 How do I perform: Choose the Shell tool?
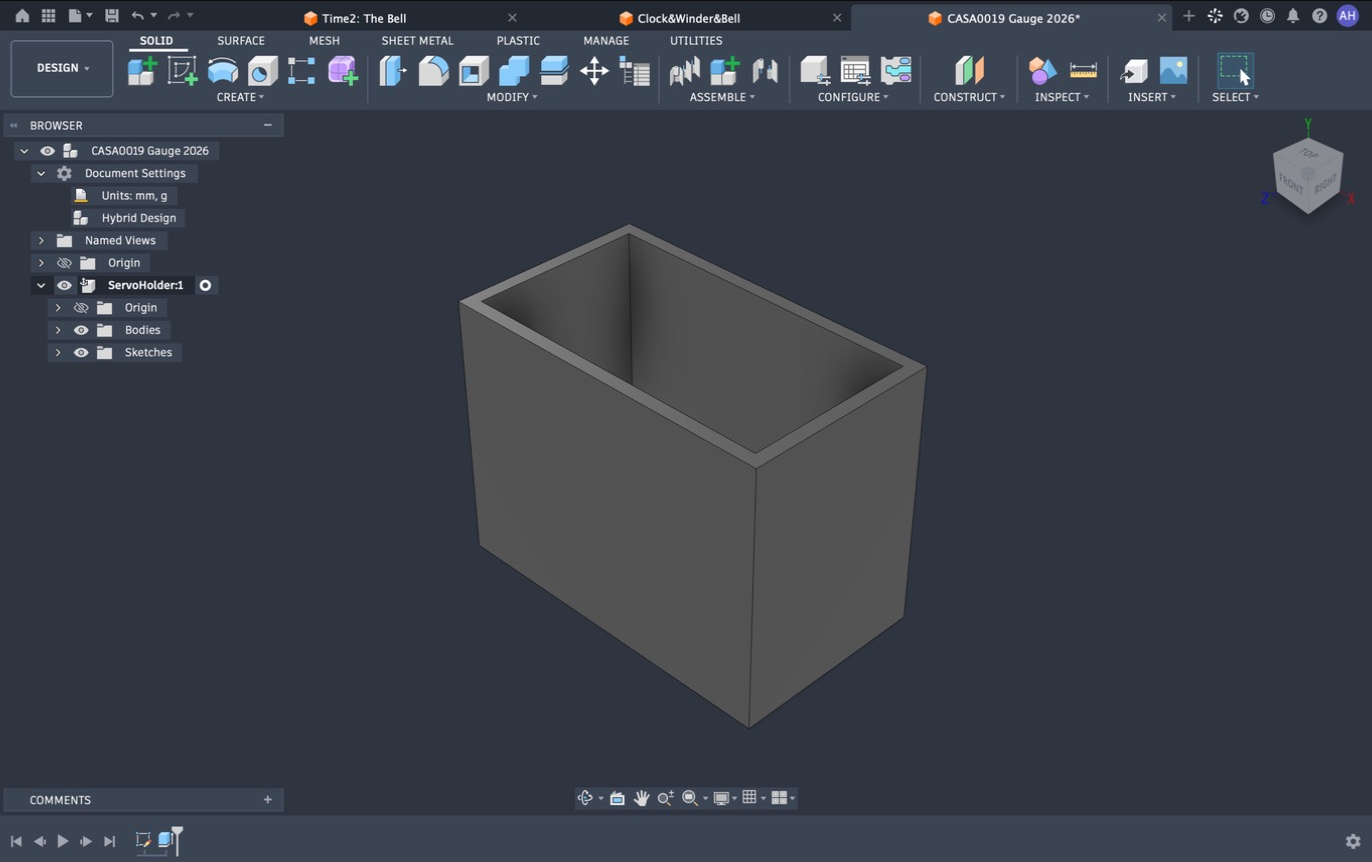[x=473, y=71]
